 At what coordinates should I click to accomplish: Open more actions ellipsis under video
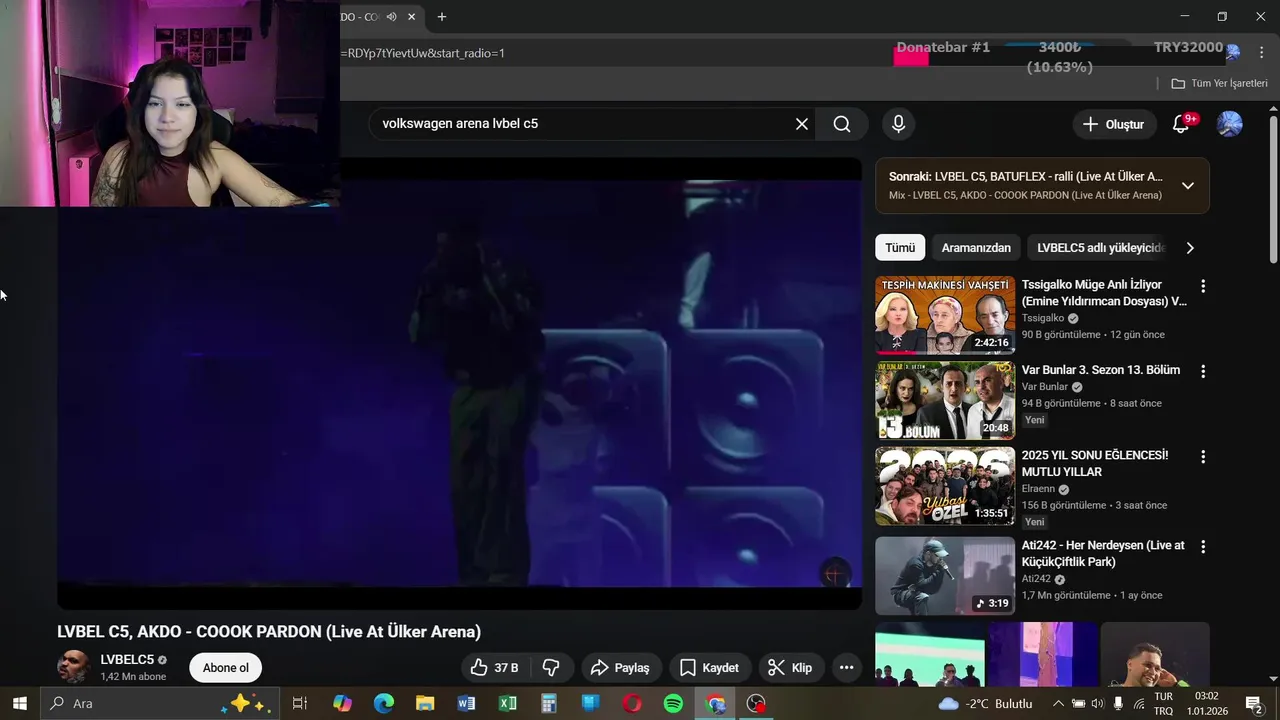coord(846,667)
